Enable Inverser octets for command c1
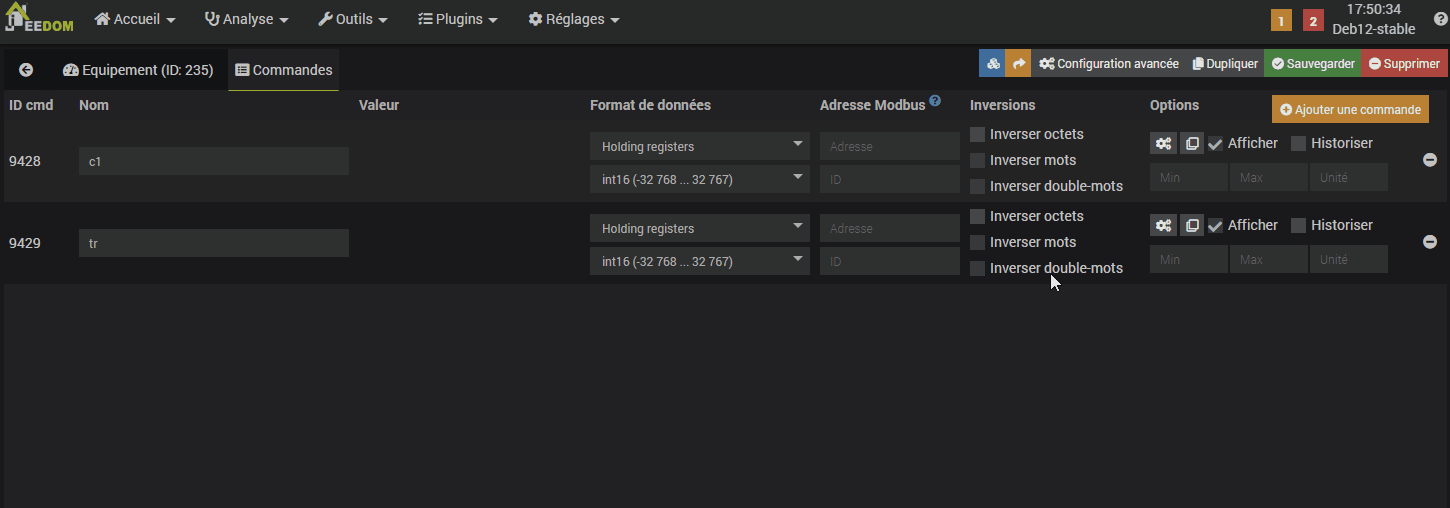Viewport: 1450px width, 508px height. click(978, 134)
